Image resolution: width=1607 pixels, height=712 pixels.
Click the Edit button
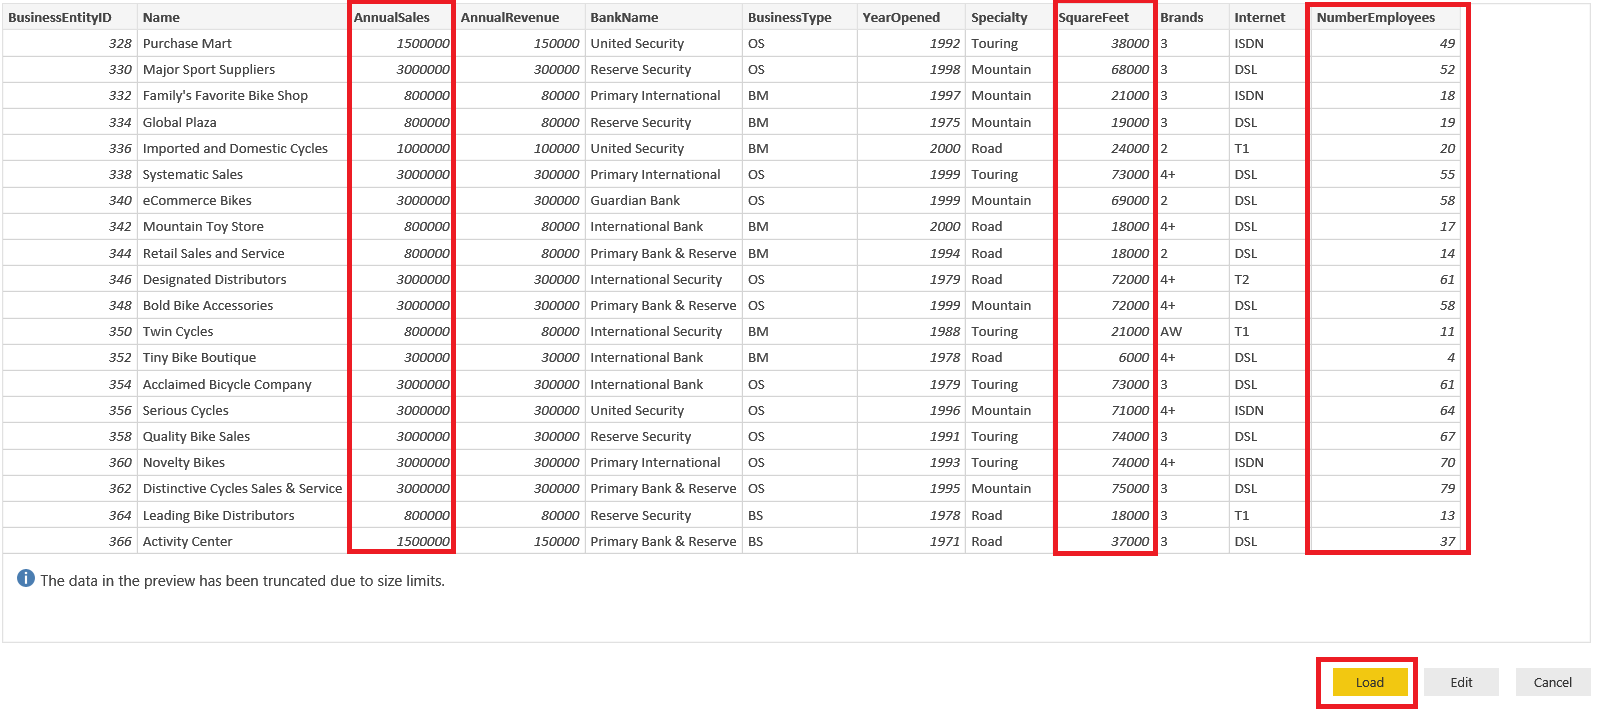pyautogui.click(x=1461, y=682)
